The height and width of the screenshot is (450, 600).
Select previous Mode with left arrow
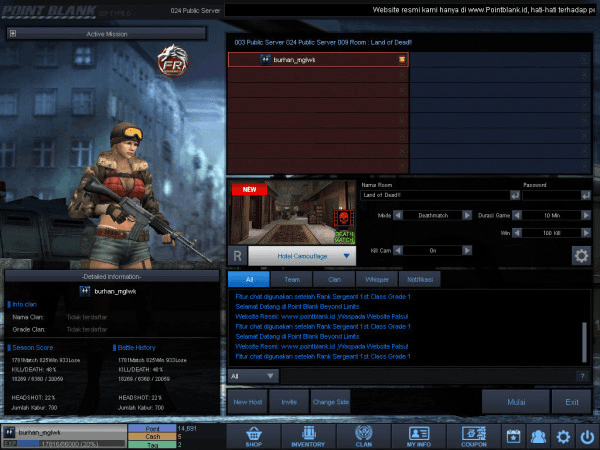tap(398, 215)
